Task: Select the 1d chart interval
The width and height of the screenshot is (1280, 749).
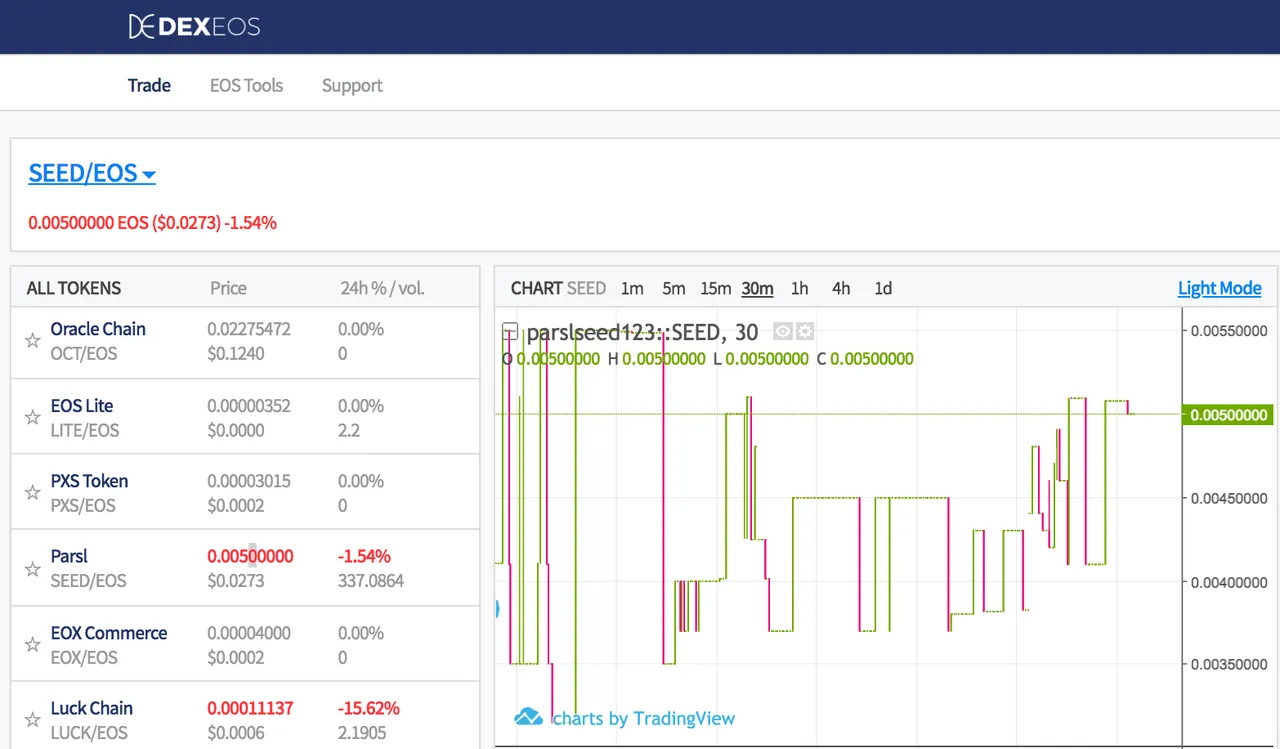Action: (883, 288)
